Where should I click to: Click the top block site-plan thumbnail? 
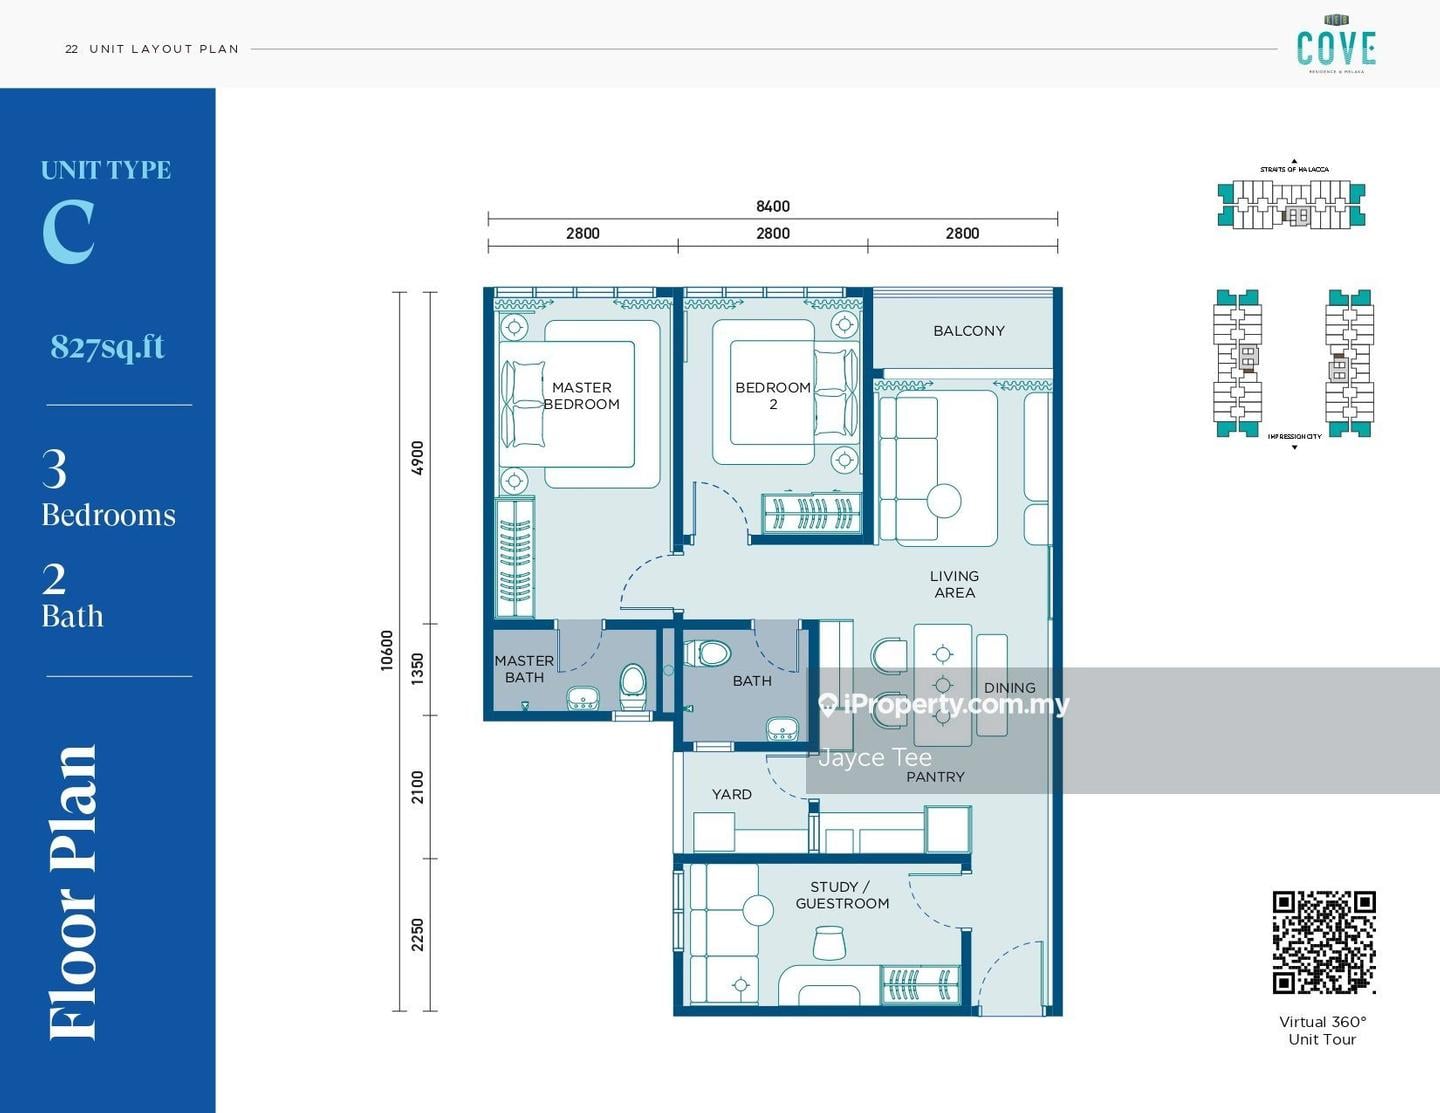click(x=1293, y=205)
